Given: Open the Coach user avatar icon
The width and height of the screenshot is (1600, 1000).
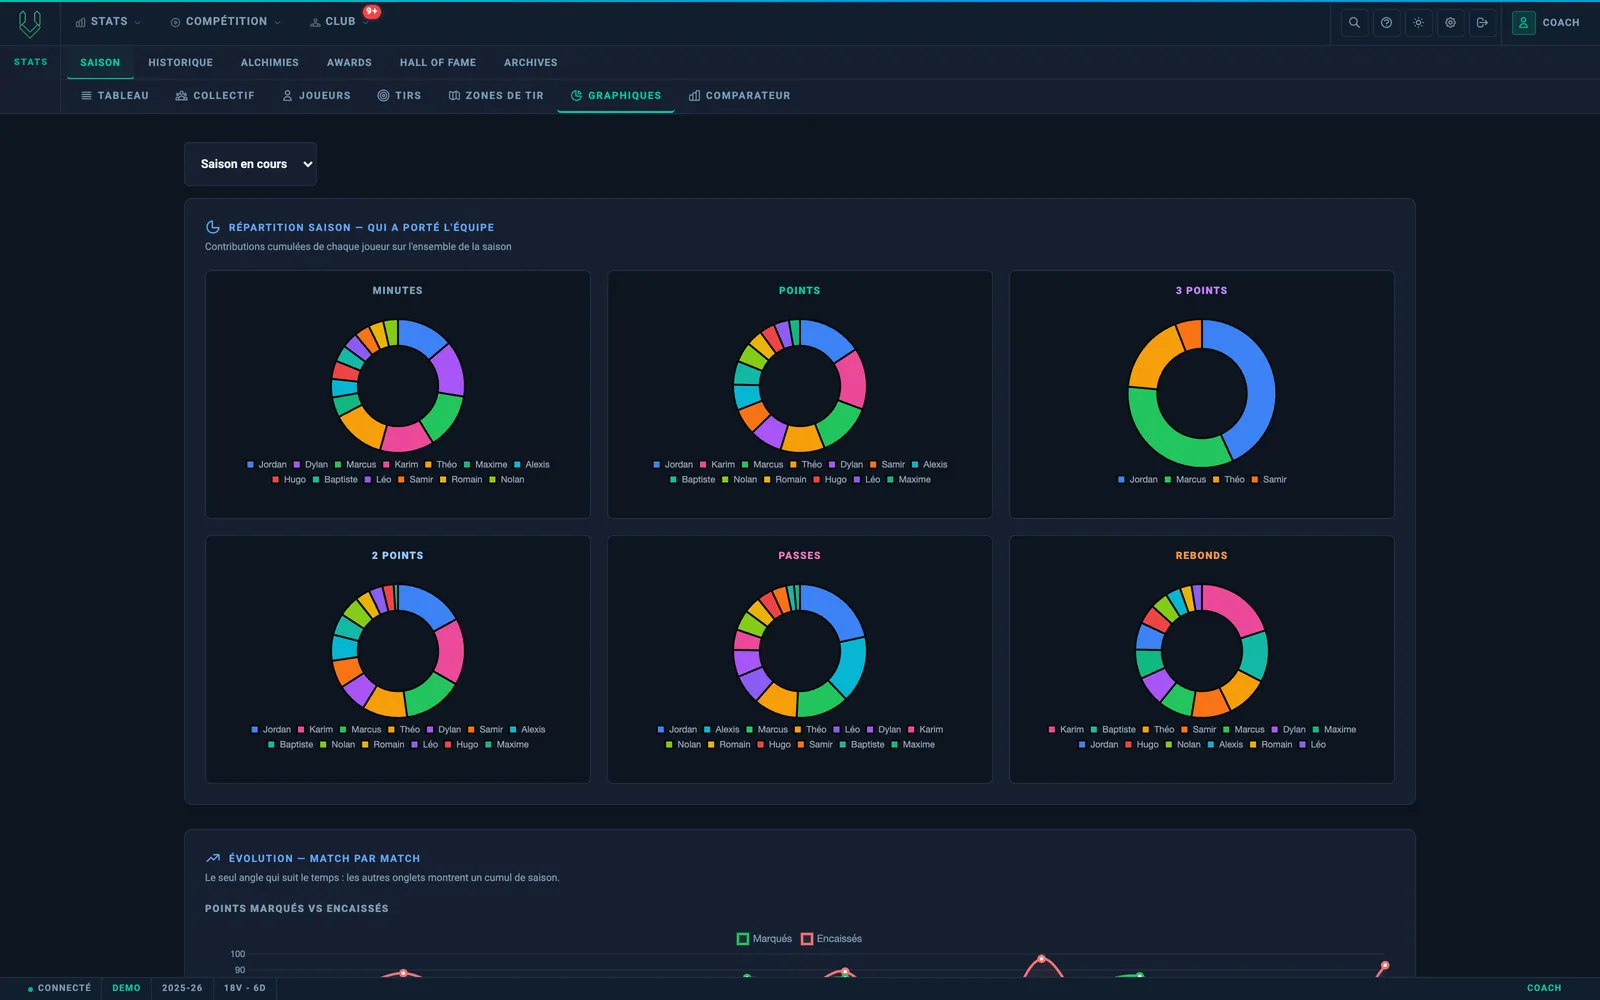Looking at the screenshot, I should (x=1523, y=22).
